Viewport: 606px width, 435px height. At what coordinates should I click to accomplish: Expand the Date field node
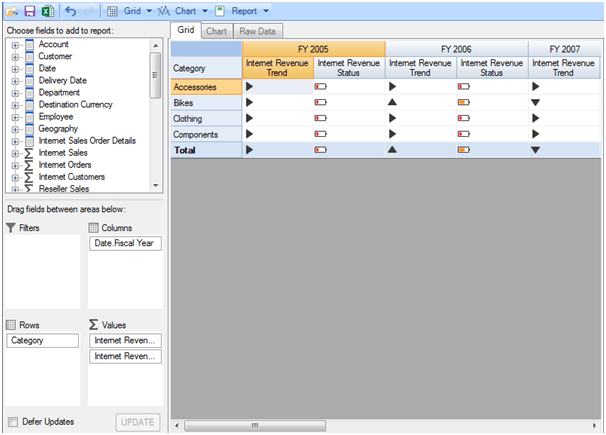pyautogui.click(x=15, y=69)
